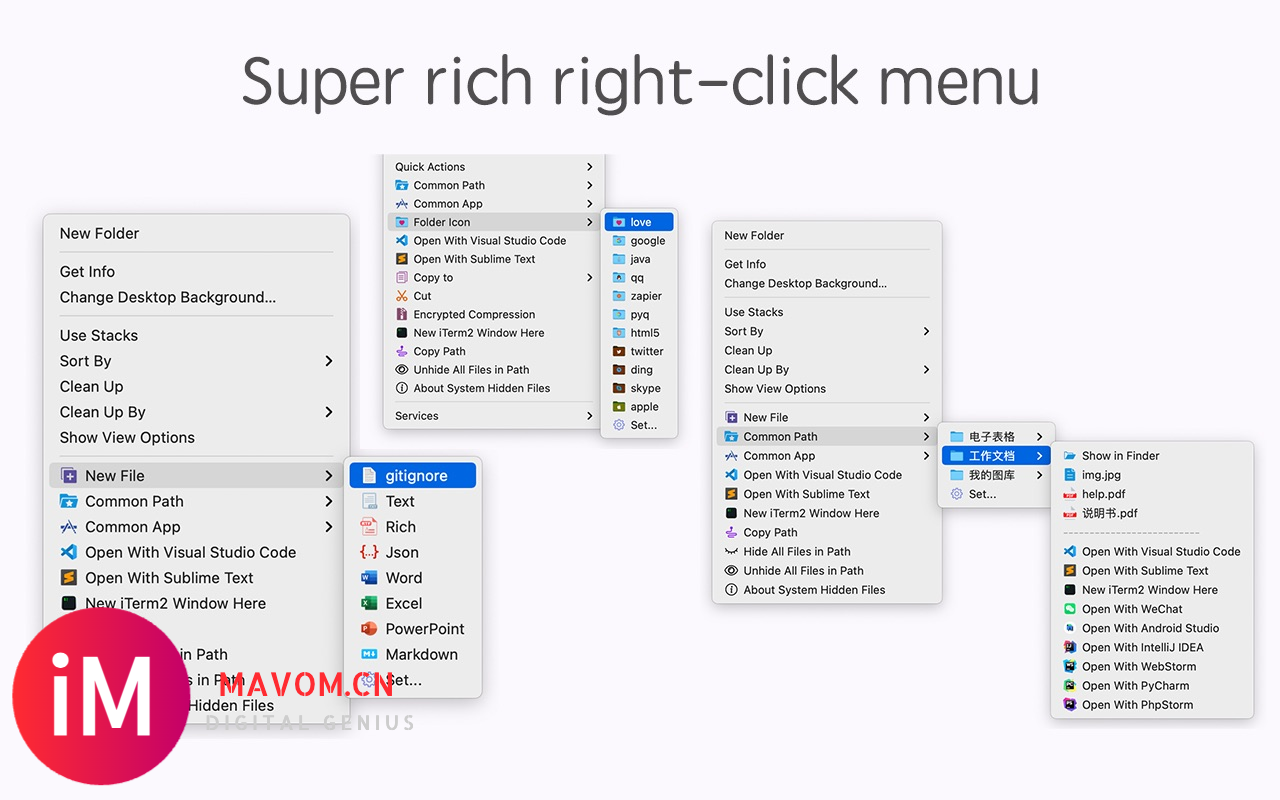Click the WebStorm app icon

[1070, 666]
